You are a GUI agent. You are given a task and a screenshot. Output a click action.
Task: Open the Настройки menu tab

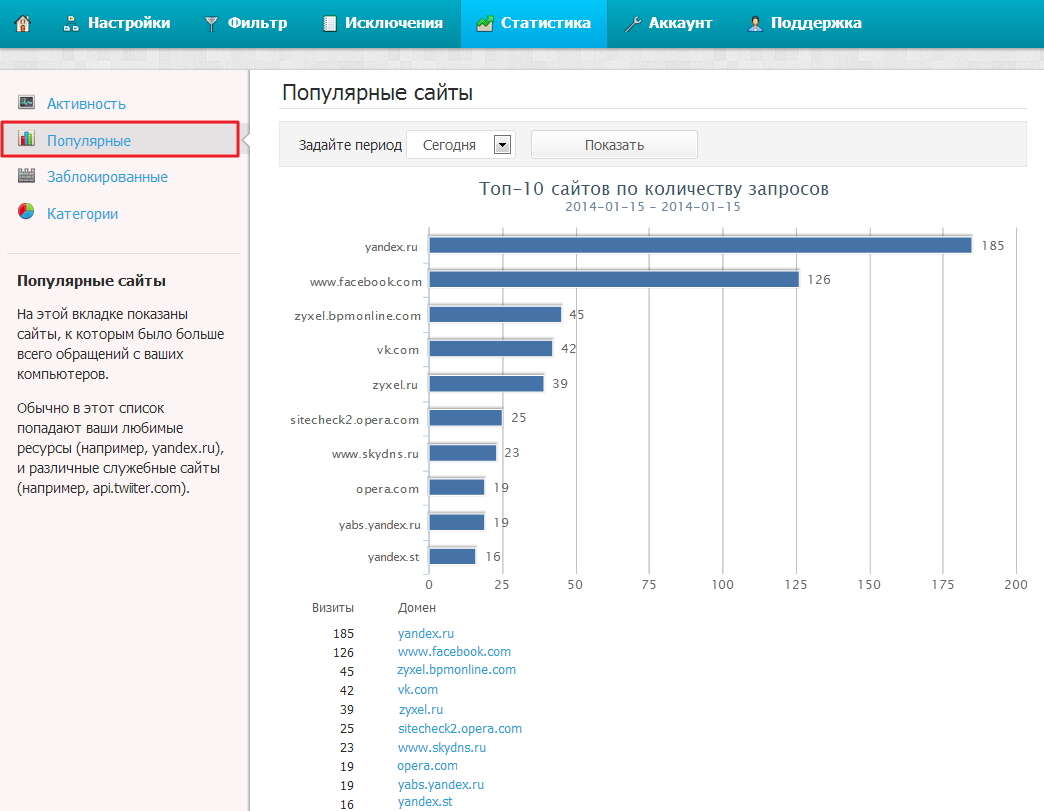117,23
